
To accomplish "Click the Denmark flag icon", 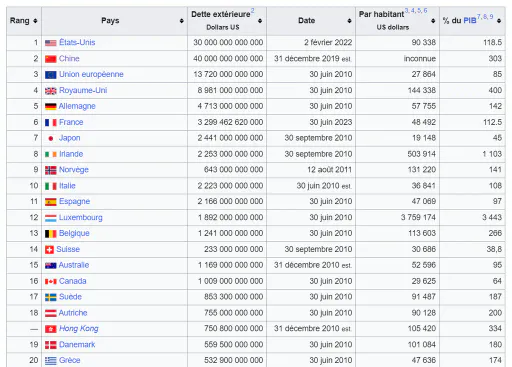I will click(x=51, y=345).
